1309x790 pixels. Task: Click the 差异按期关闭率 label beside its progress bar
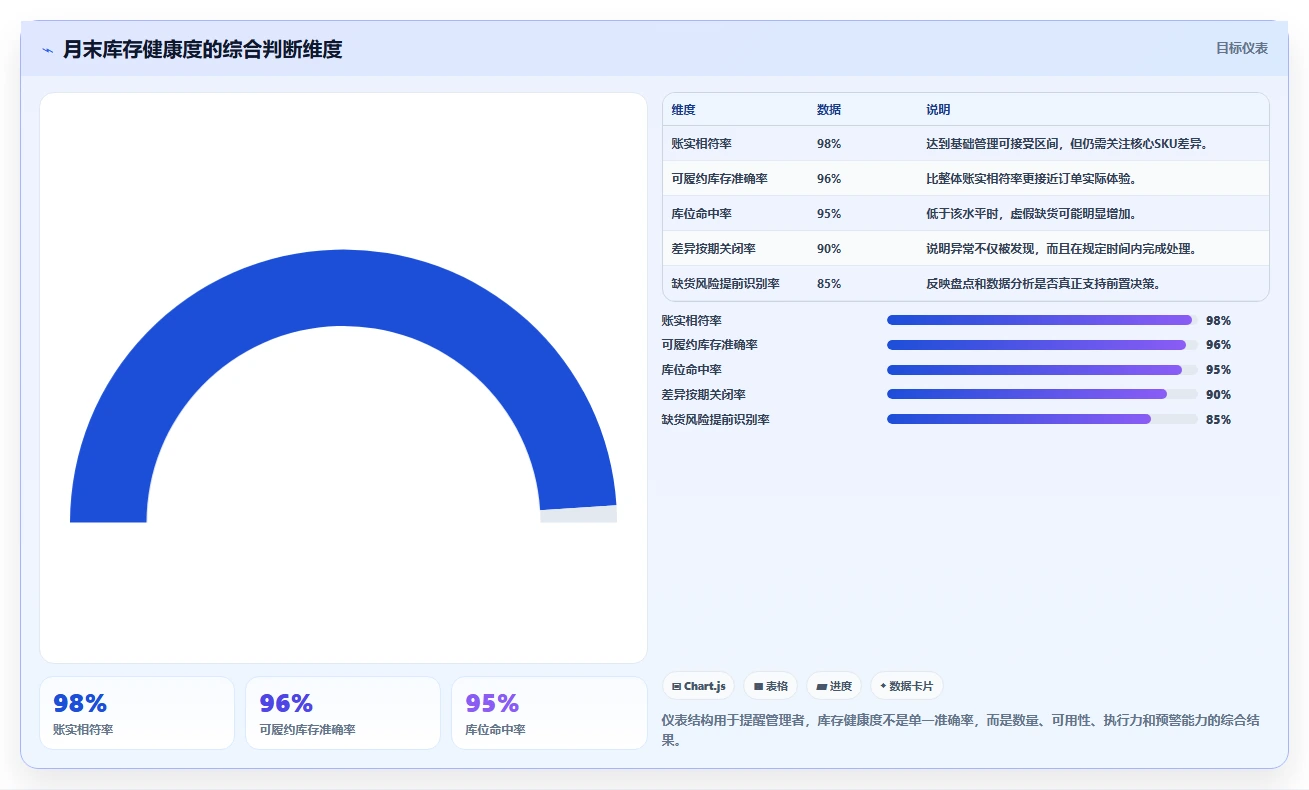(x=703, y=395)
